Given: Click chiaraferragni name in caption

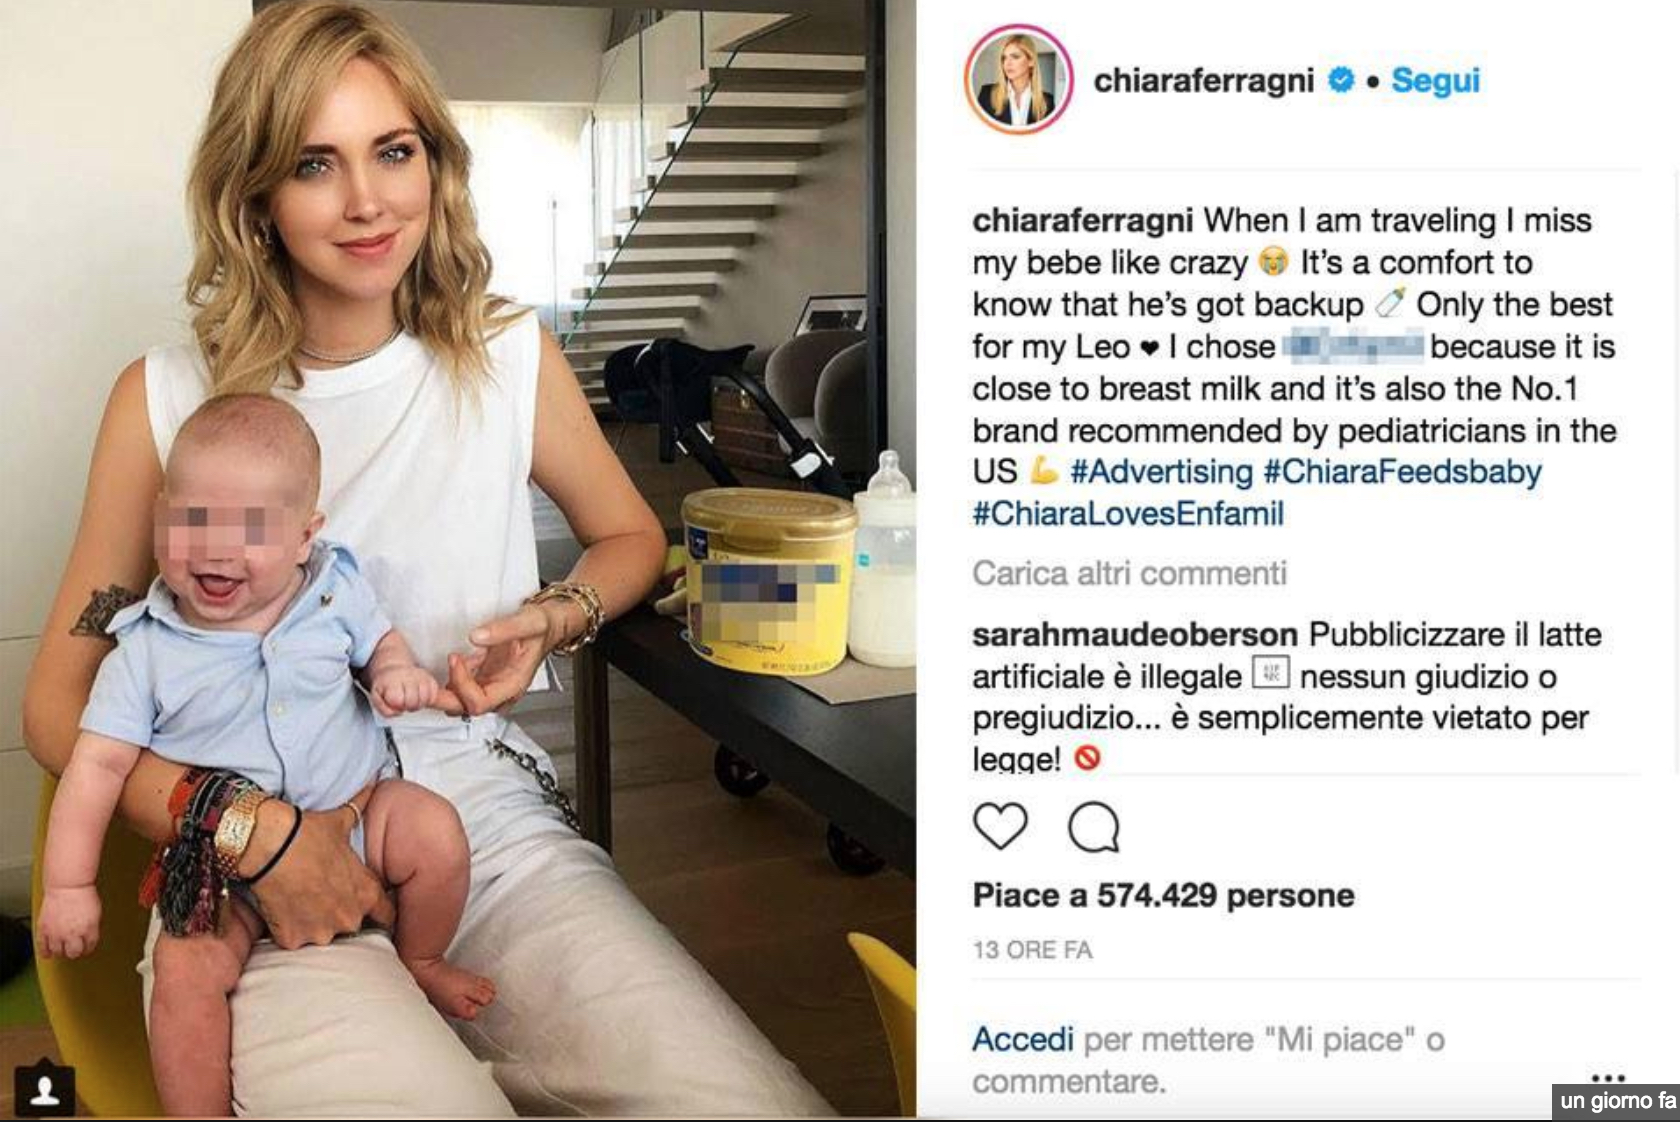Looking at the screenshot, I should tap(1083, 220).
